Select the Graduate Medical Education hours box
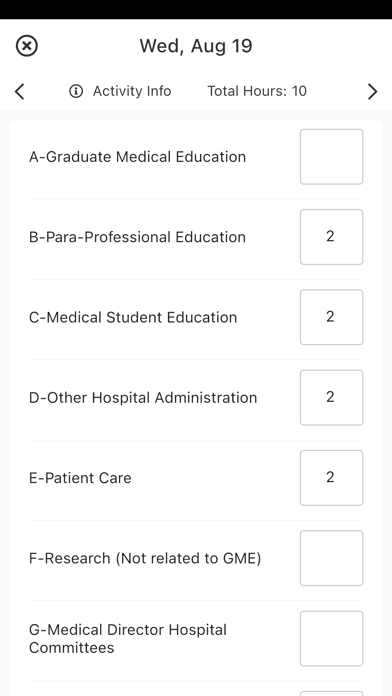The height and width of the screenshot is (696, 392). pyautogui.click(x=332, y=157)
